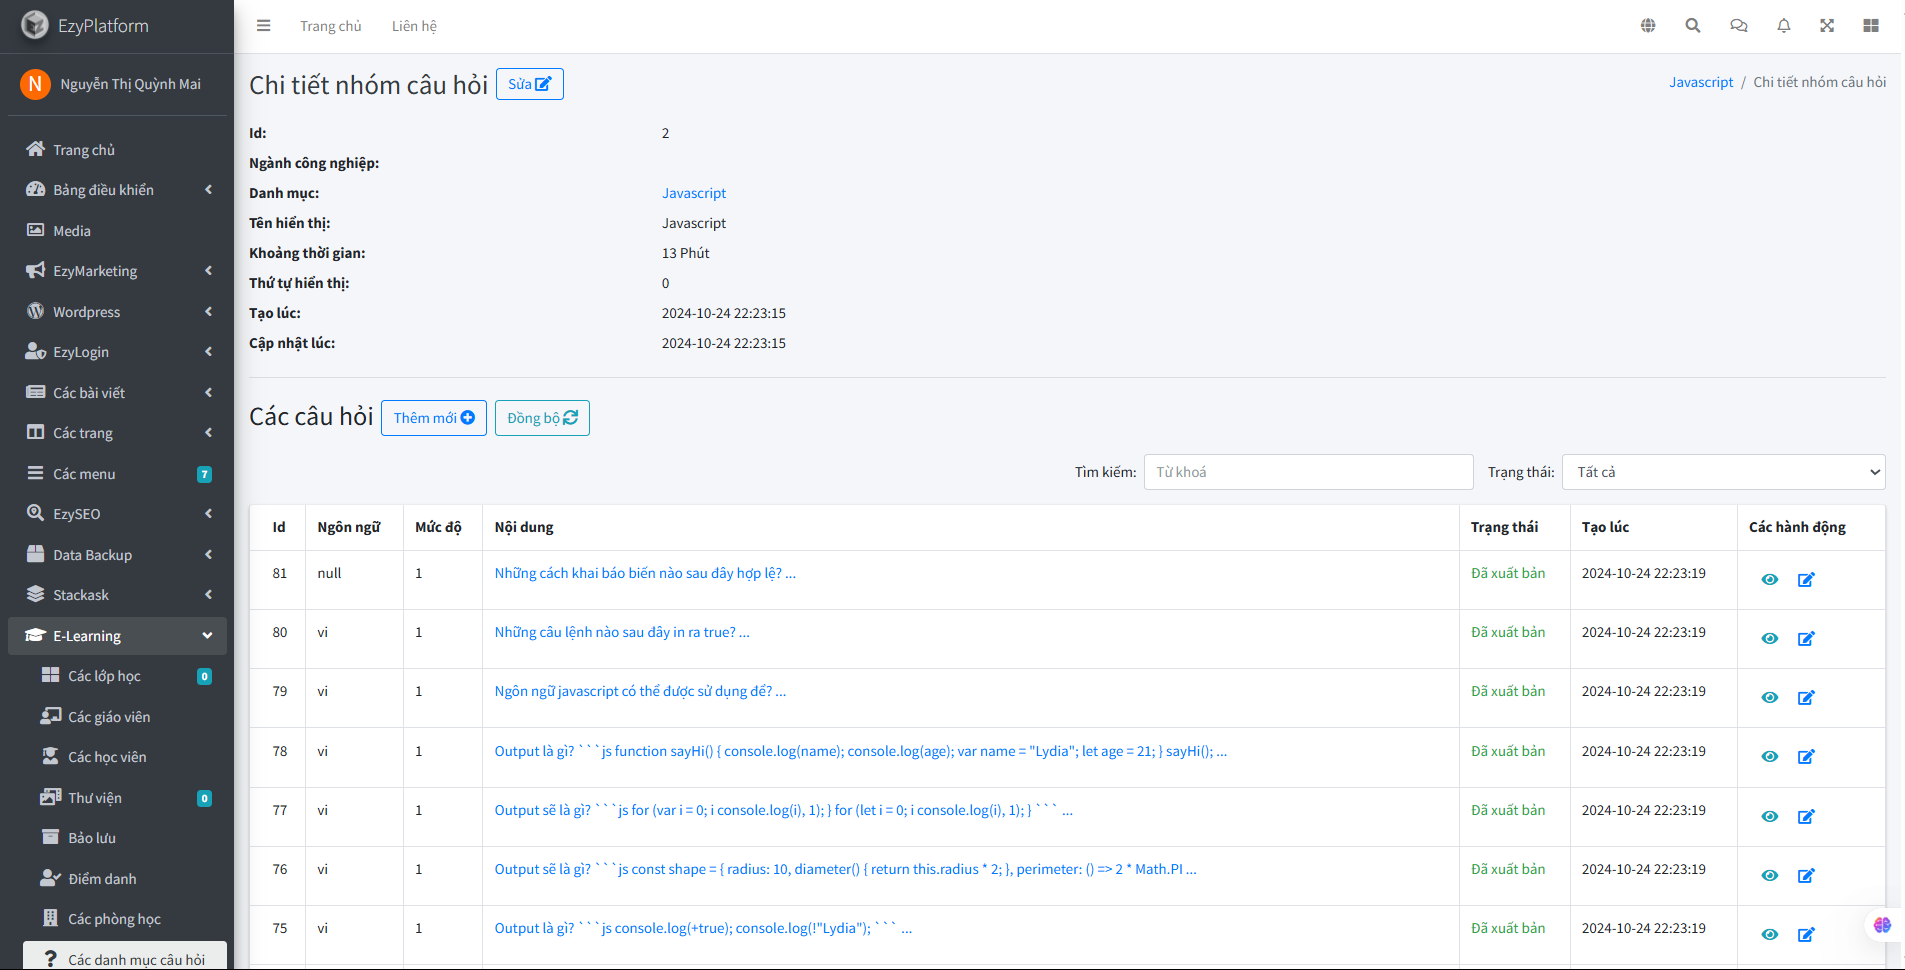Open Các lớp học sidebar item
The height and width of the screenshot is (970, 1905).
(x=125, y=676)
